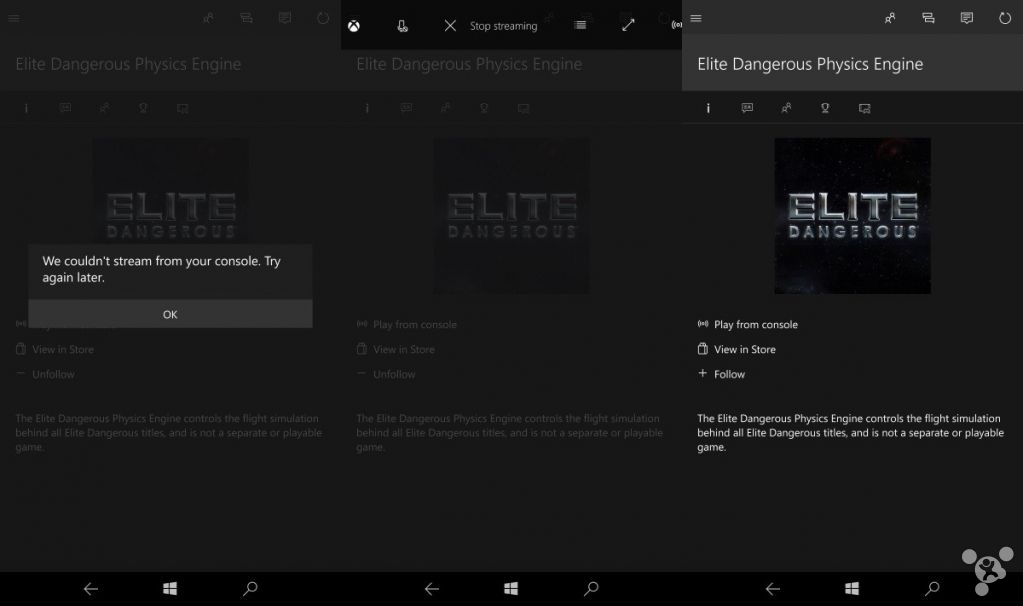Click the game description text on left screen
Viewport: 1023px width, 606px height.
coord(169,432)
